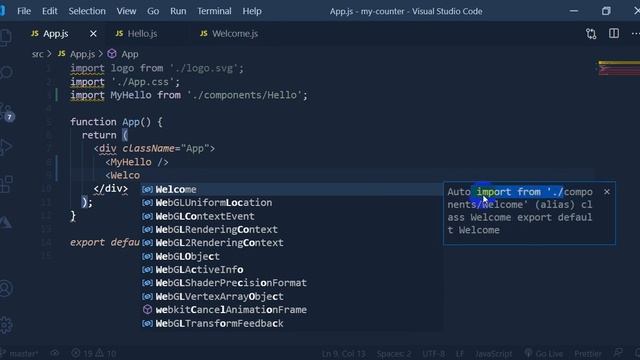This screenshot has width=640, height=360.
Task: Open the Help menu
Action: (252, 11)
